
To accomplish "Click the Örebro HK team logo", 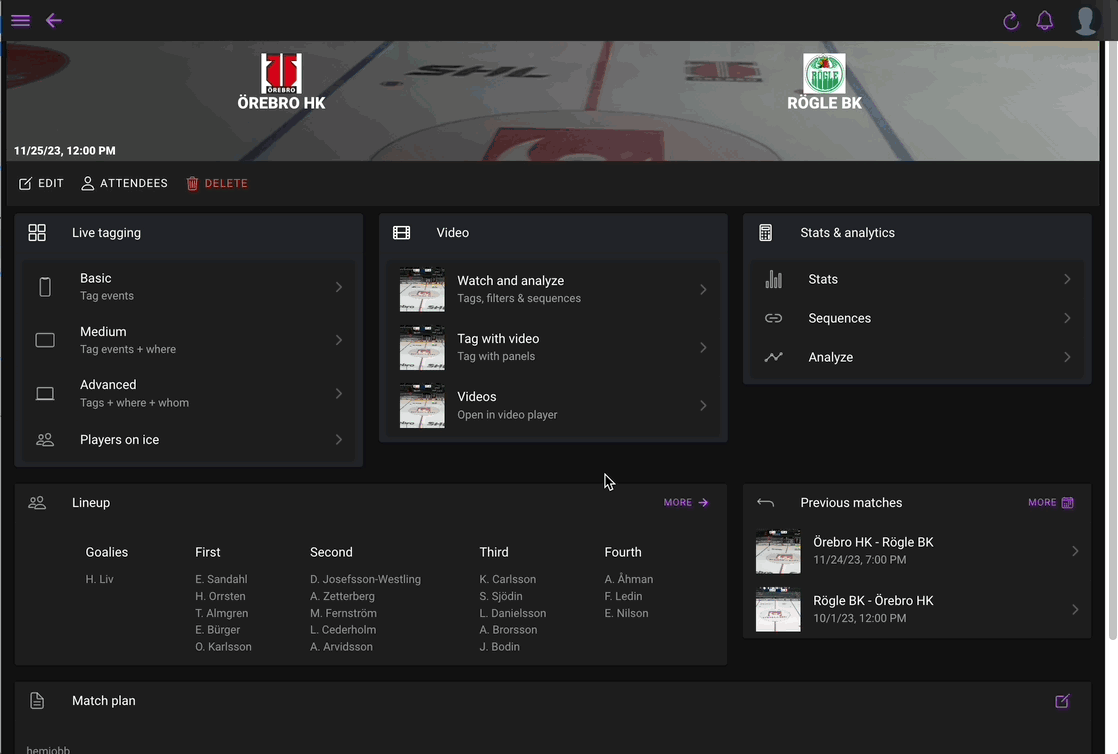I will pyautogui.click(x=281, y=73).
